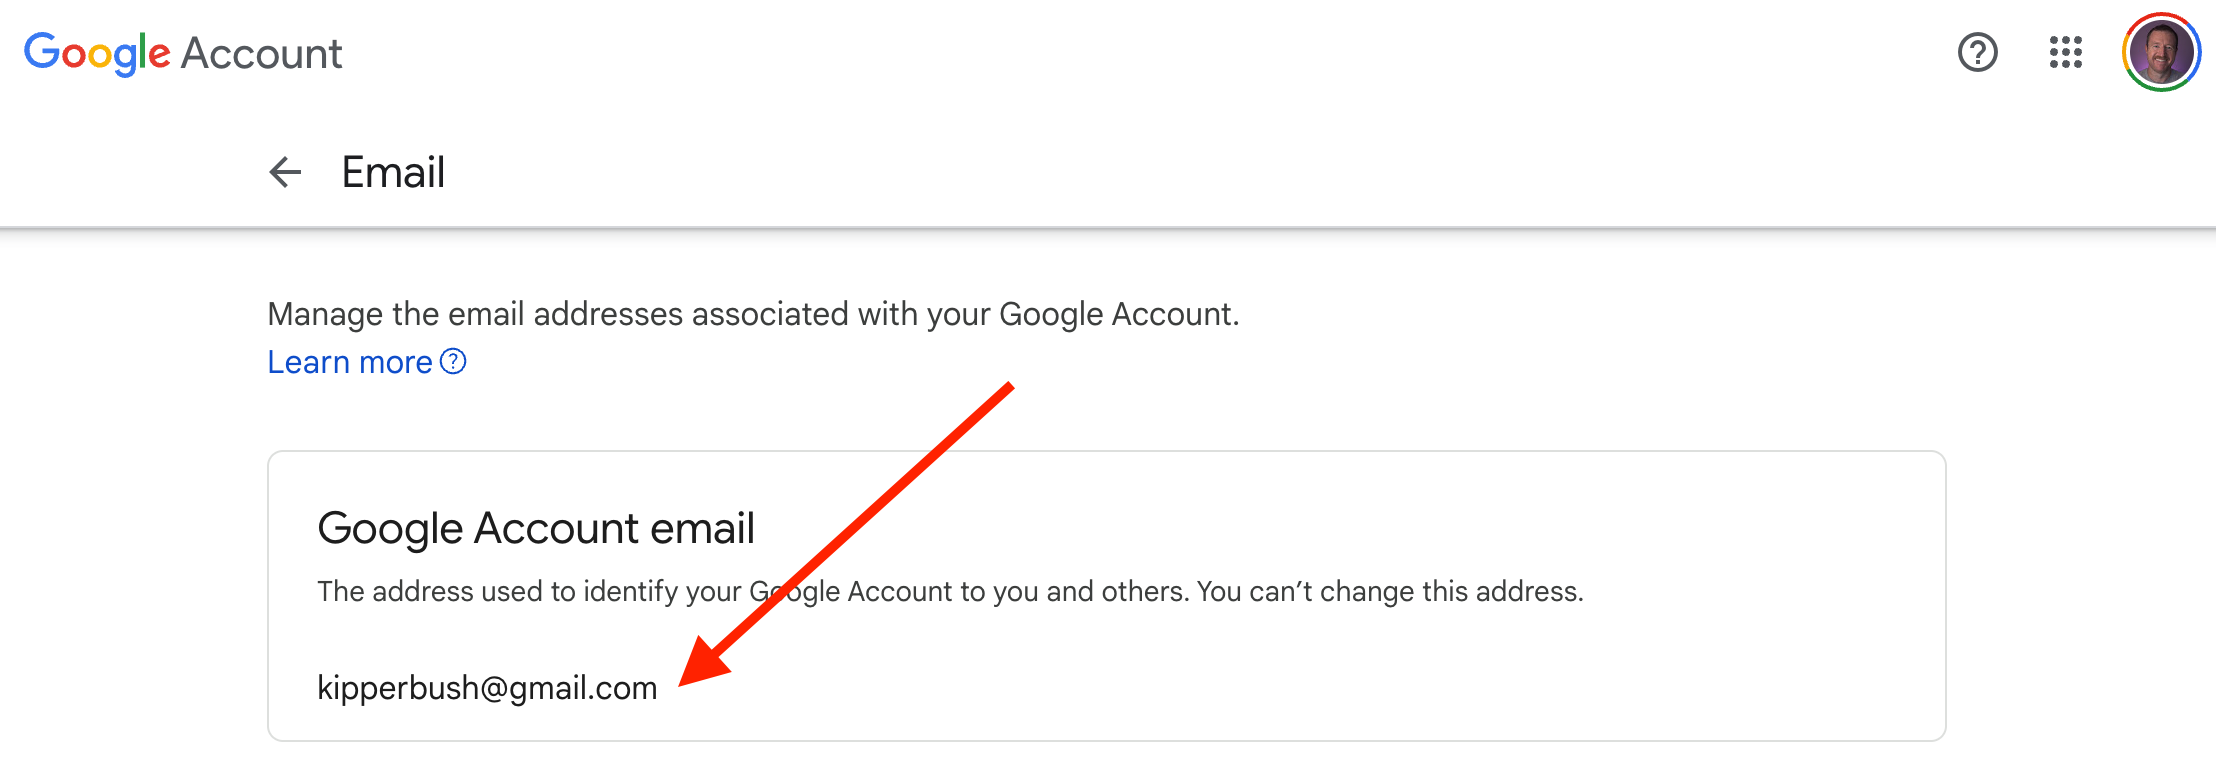Click the small help icon beside Learn more
Screen dimensions: 2216x776
point(453,361)
